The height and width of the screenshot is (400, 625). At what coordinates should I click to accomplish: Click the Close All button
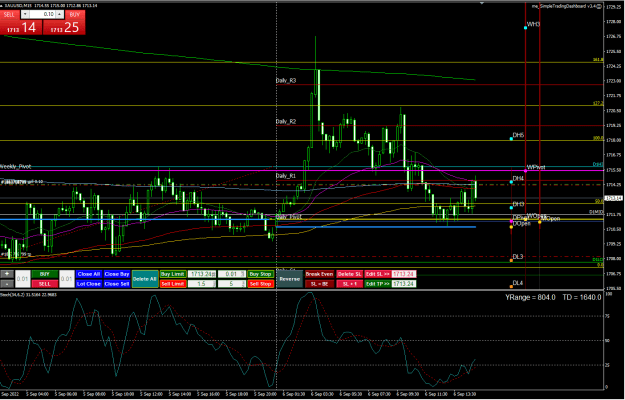89,274
